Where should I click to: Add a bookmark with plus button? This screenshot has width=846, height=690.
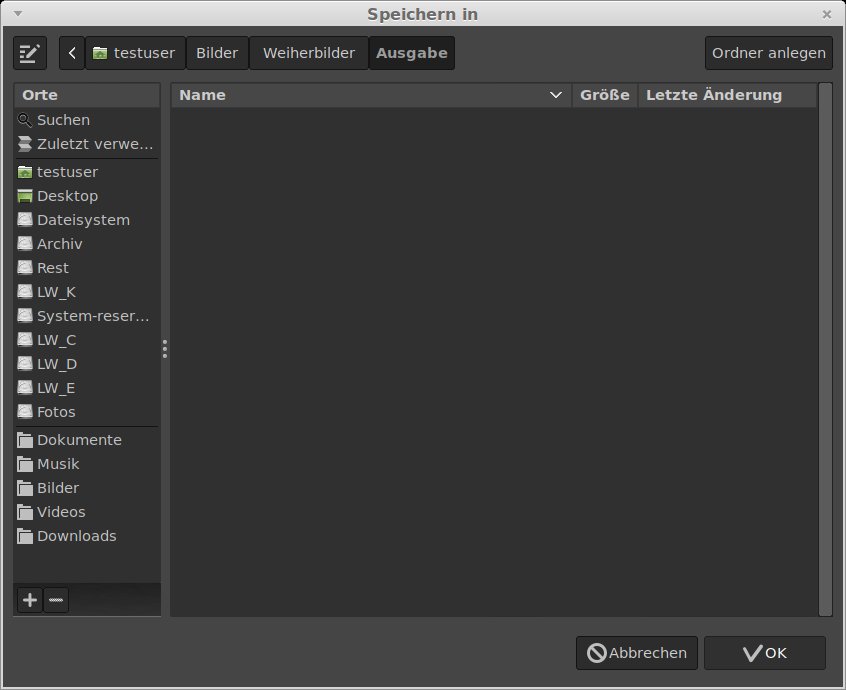[30, 600]
